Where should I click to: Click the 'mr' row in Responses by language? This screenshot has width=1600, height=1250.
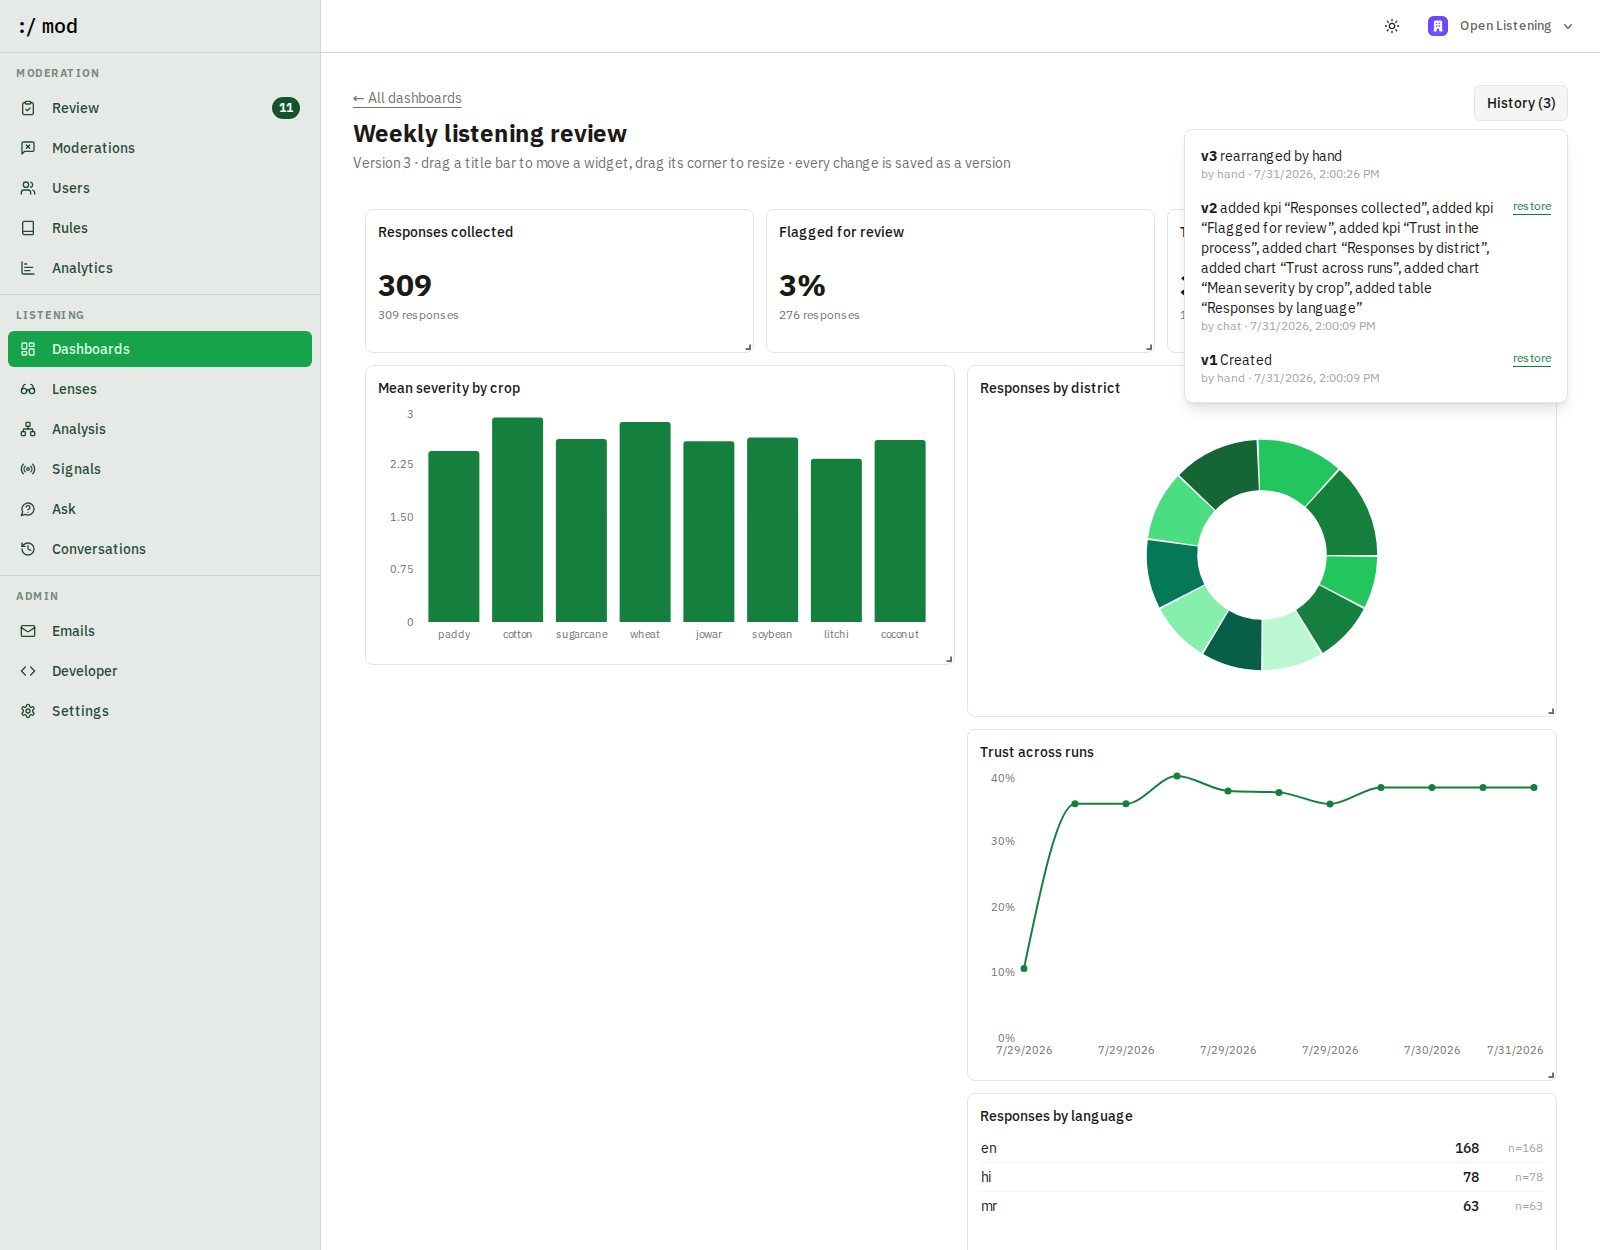coord(1262,1206)
